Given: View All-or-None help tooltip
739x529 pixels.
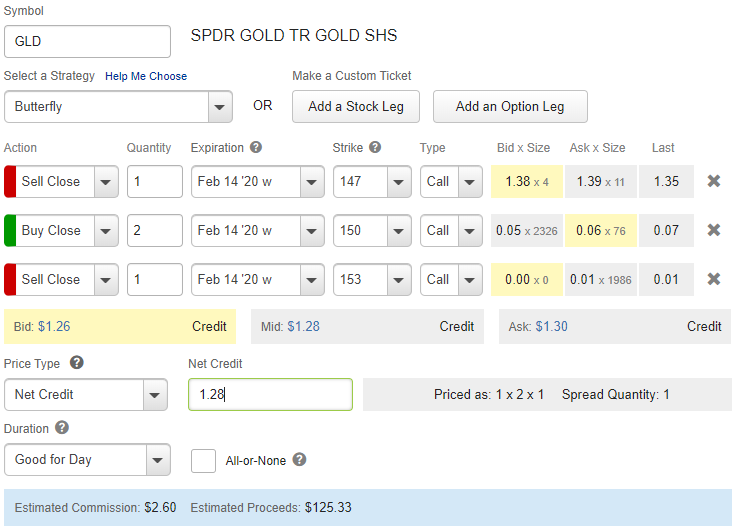Looking at the screenshot, I should pos(299,461).
